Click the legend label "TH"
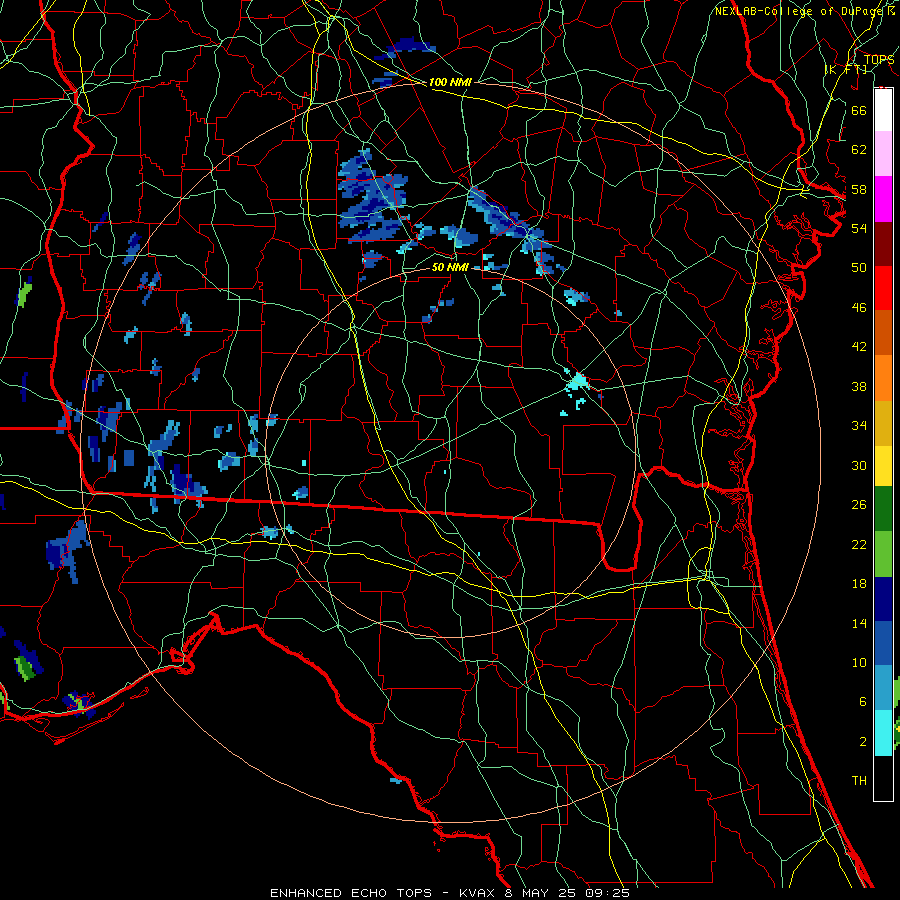The height and width of the screenshot is (900, 900). pos(859,781)
